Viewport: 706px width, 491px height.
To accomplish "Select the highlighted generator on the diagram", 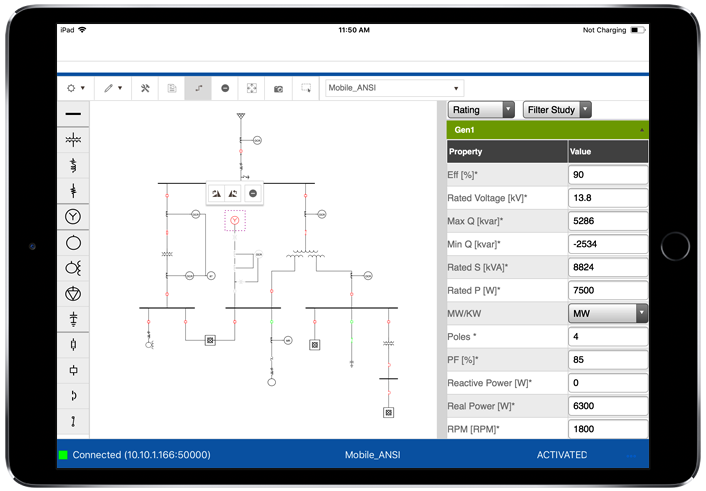I will (x=234, y=219).
